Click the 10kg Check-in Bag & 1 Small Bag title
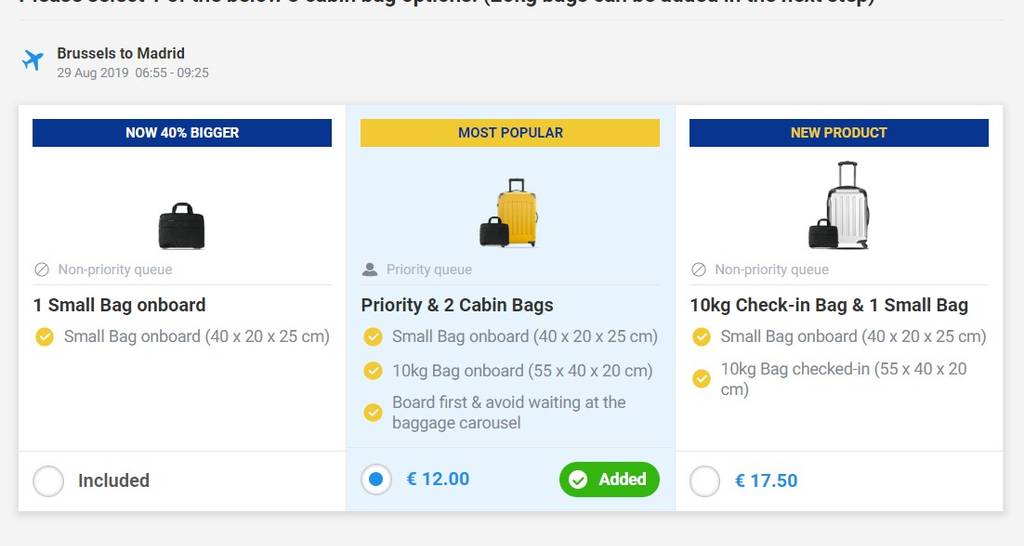Viewport: 1024px width, 546px height. 828,305
